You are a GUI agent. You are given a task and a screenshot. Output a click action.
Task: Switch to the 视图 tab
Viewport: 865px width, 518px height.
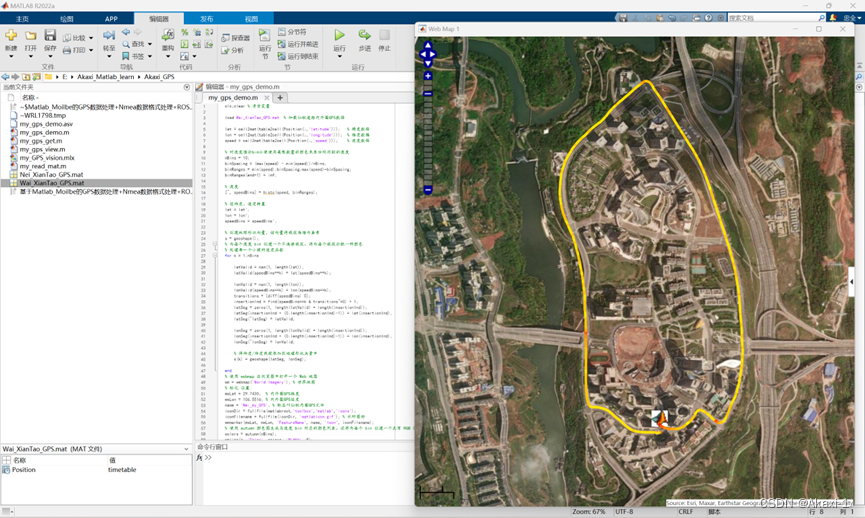click(x=252, y=19)
